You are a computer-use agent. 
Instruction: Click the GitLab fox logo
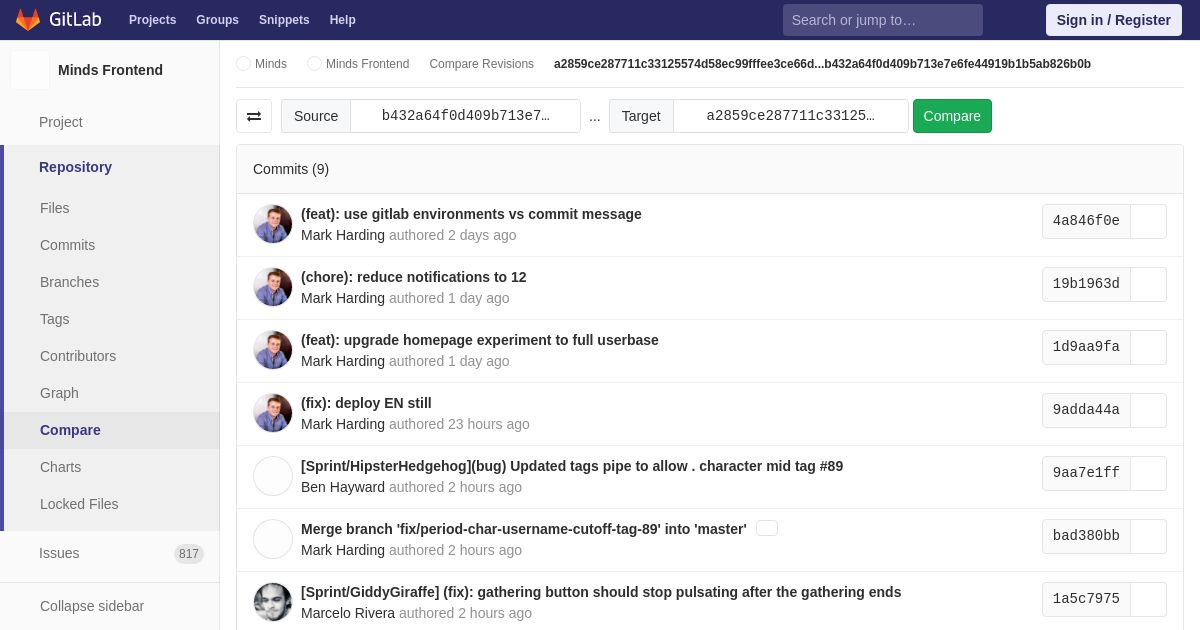(28, 20)
